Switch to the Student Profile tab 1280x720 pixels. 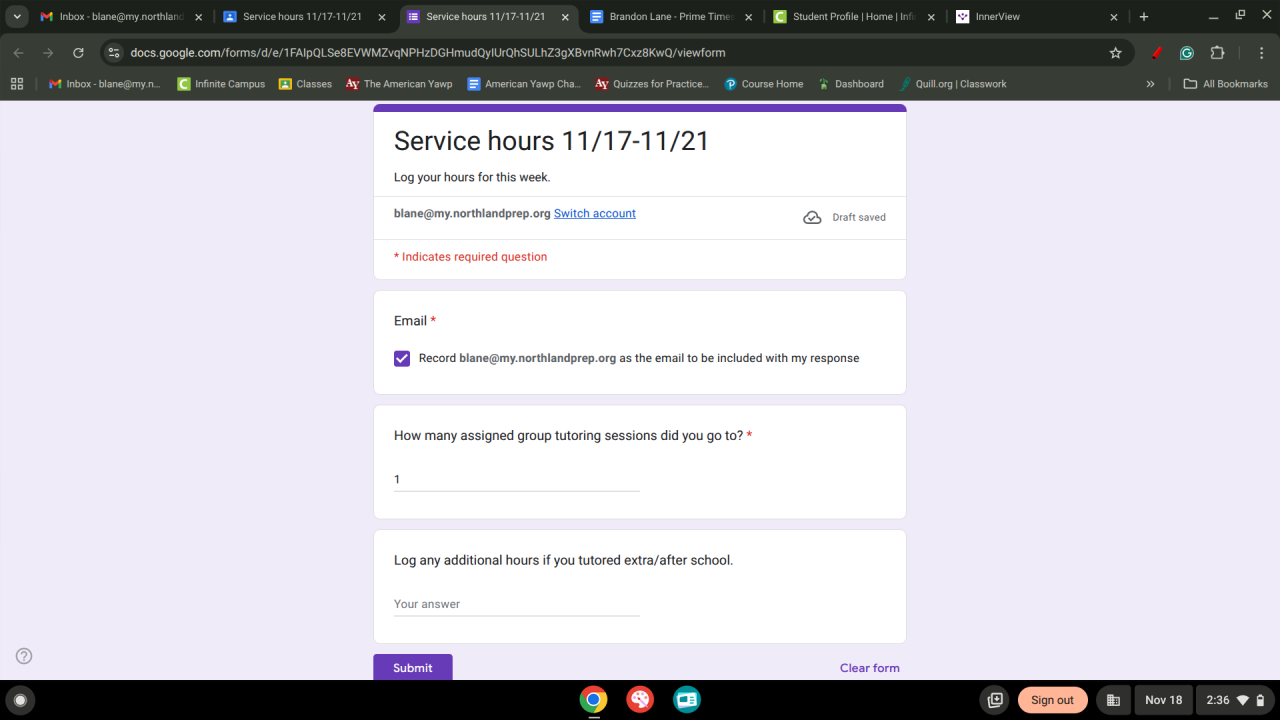pos(854,17)
